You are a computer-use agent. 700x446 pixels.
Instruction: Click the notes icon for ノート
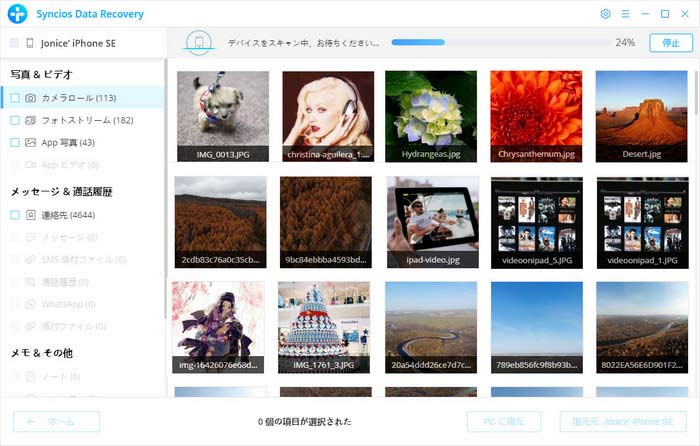pyautogui.click(x=30, y=376)
